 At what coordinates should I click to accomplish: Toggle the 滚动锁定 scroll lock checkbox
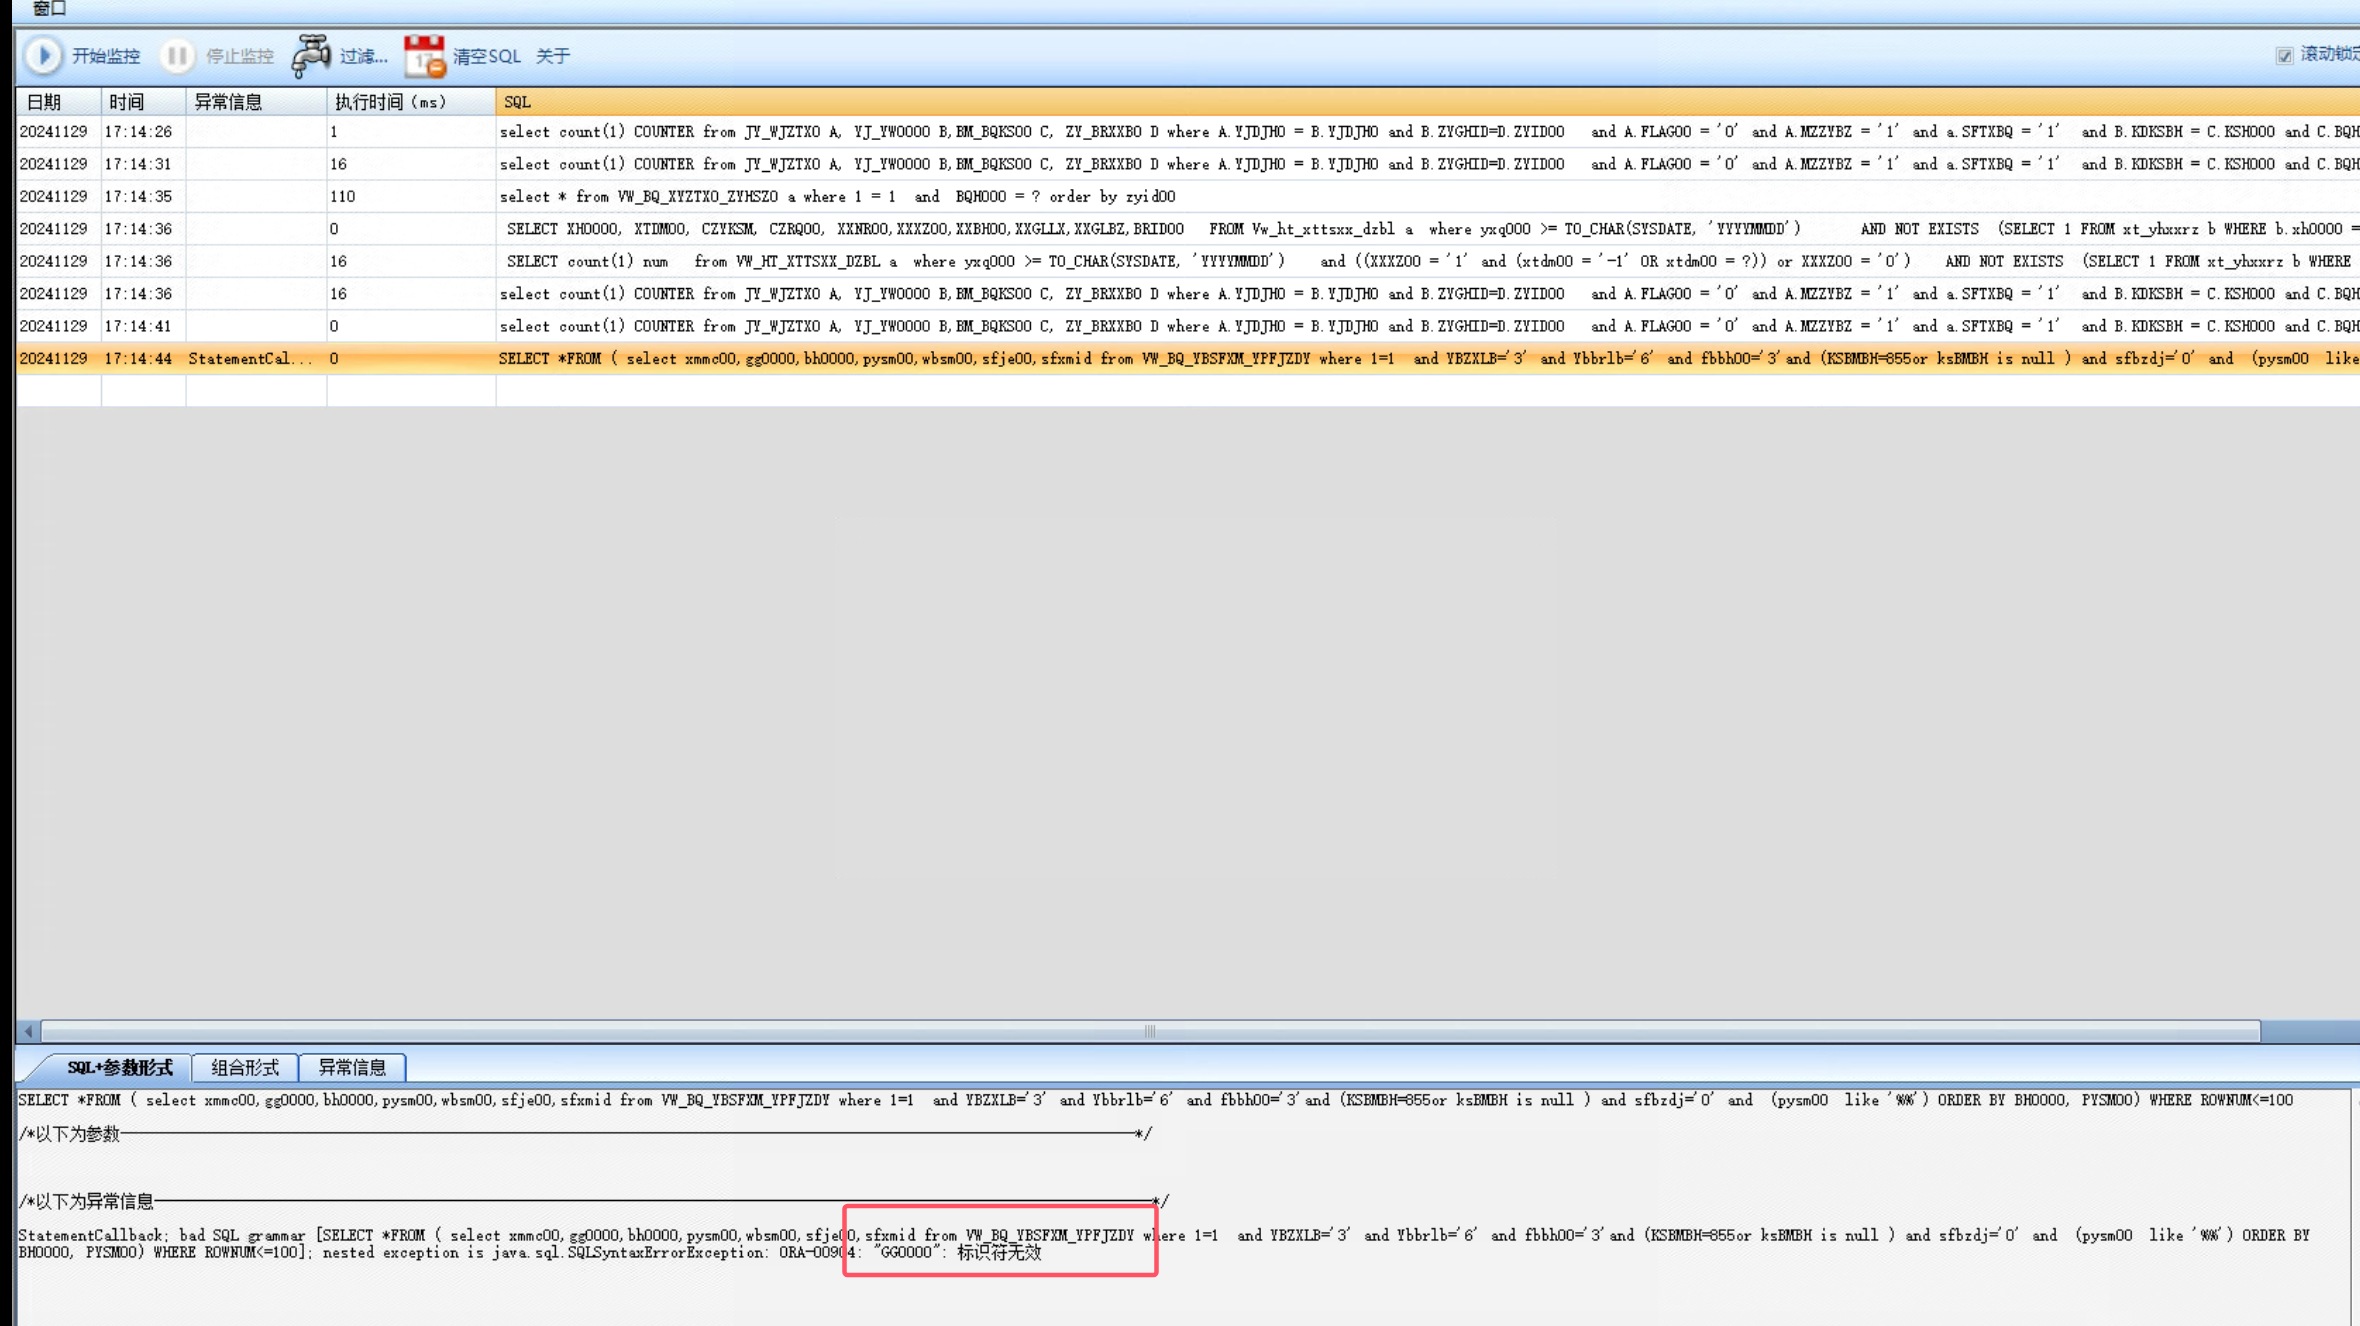click(x=2284, y=56)
